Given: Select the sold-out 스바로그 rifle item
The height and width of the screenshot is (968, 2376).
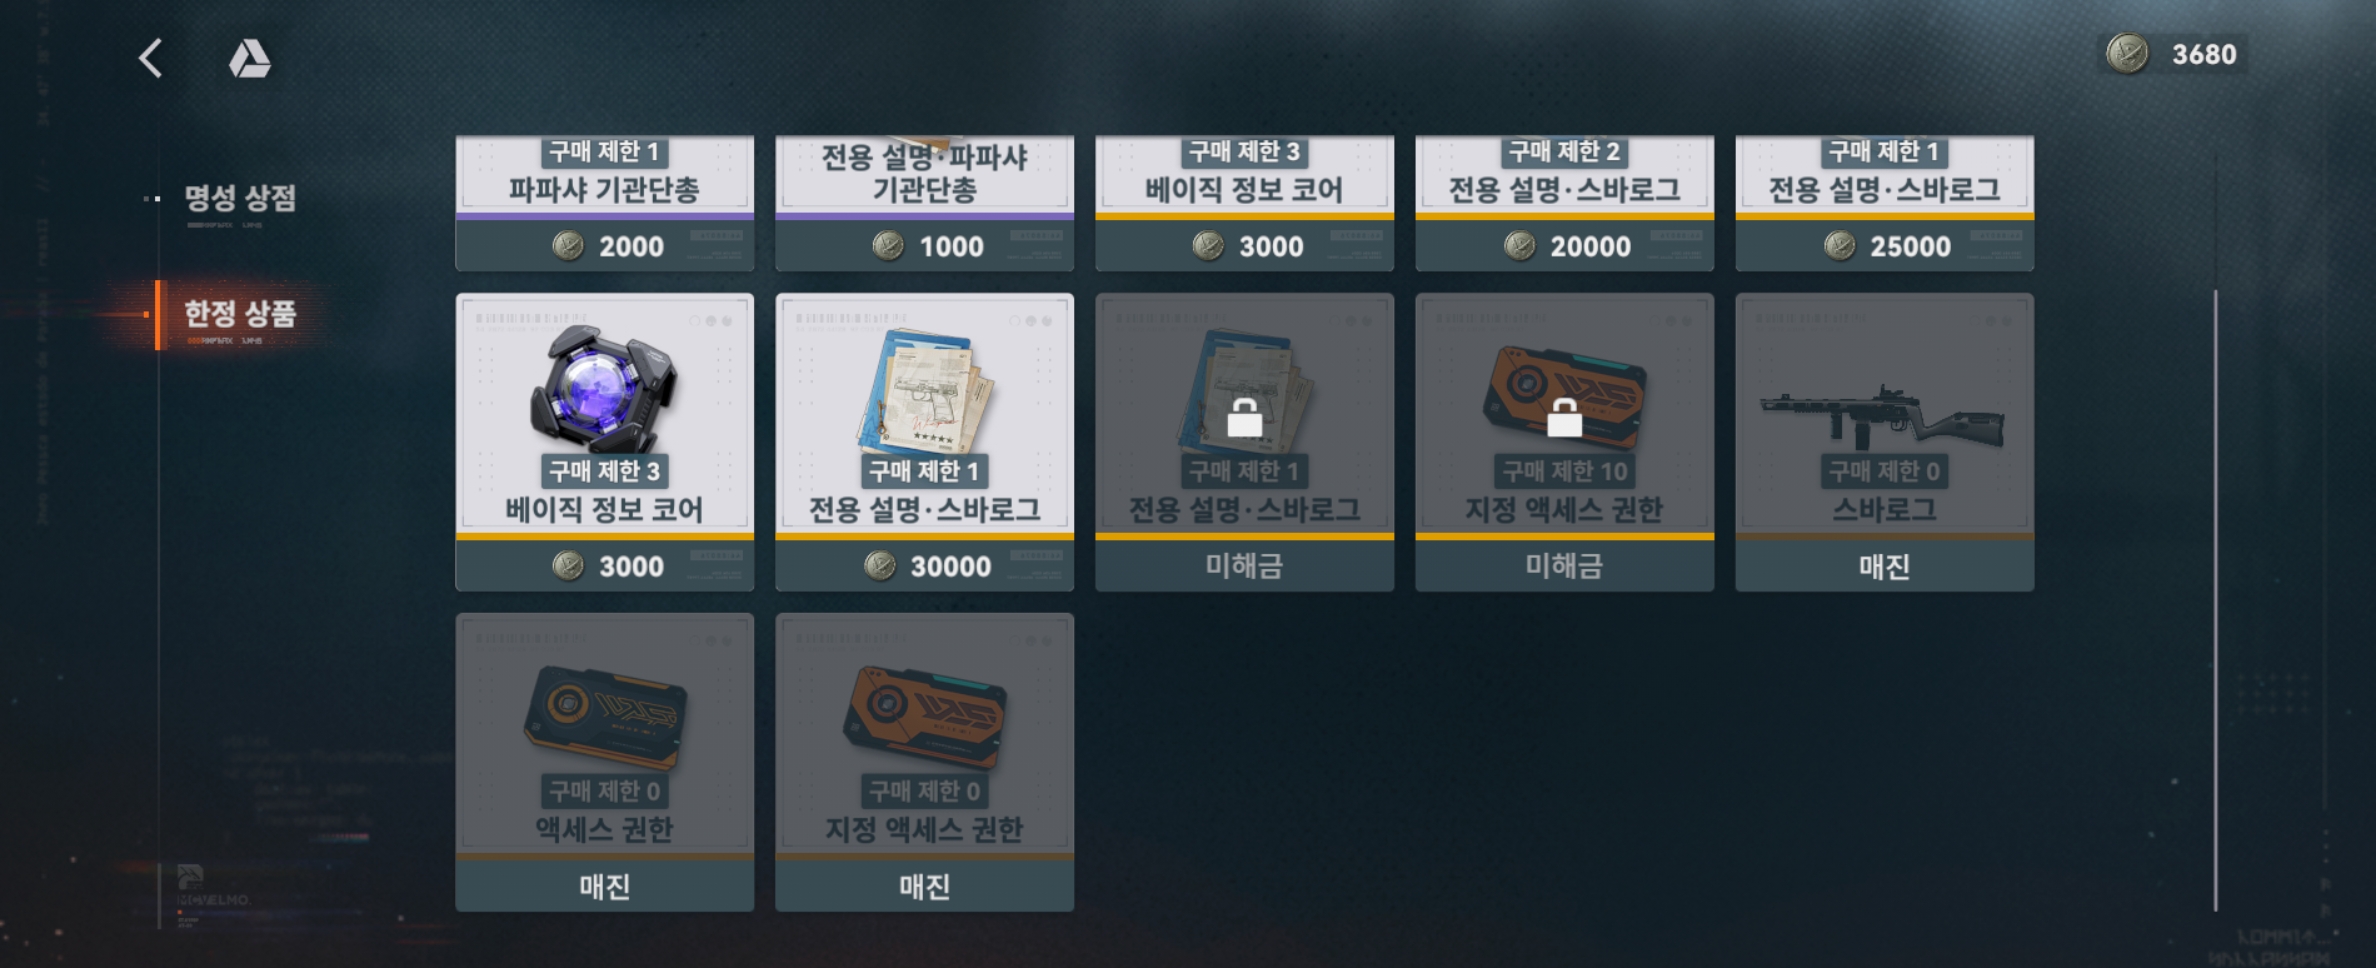Looking at the screenshot, I should (x=1884, y=442).
